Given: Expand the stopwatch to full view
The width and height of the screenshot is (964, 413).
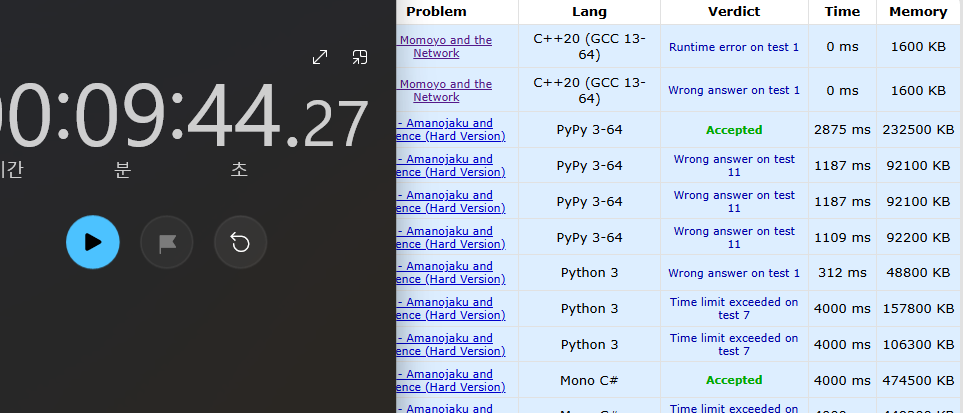Looking at the screenshot, I should (320, 57).
